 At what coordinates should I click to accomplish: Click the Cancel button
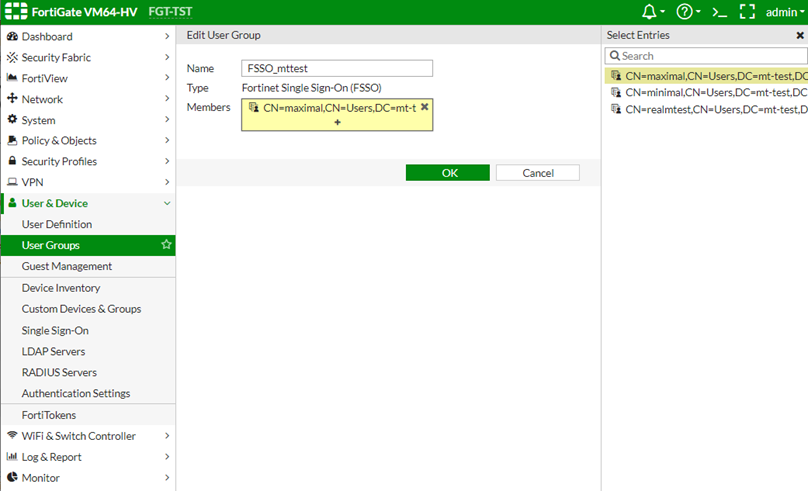pyautogui.click(x=538, y=173)
